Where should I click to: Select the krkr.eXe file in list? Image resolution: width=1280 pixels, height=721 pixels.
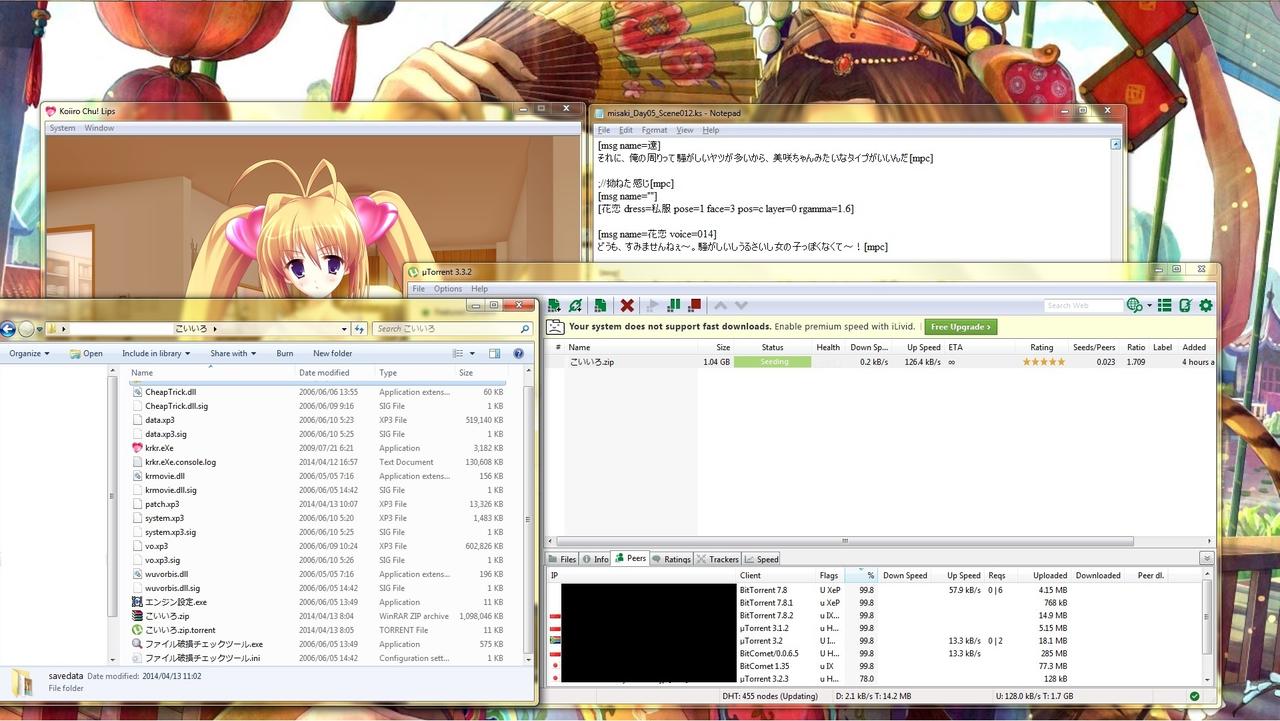click(x=159, y=448)
